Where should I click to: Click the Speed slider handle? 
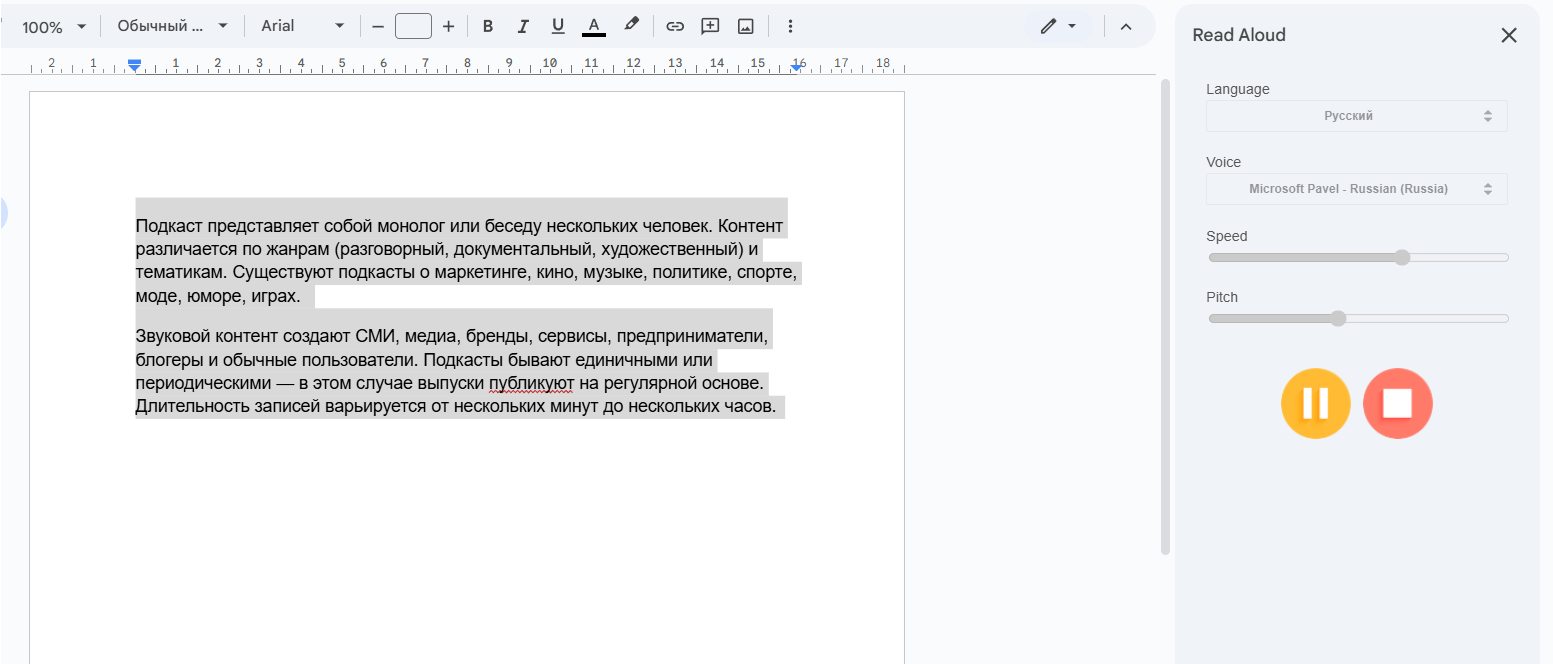click(1402, 258)
